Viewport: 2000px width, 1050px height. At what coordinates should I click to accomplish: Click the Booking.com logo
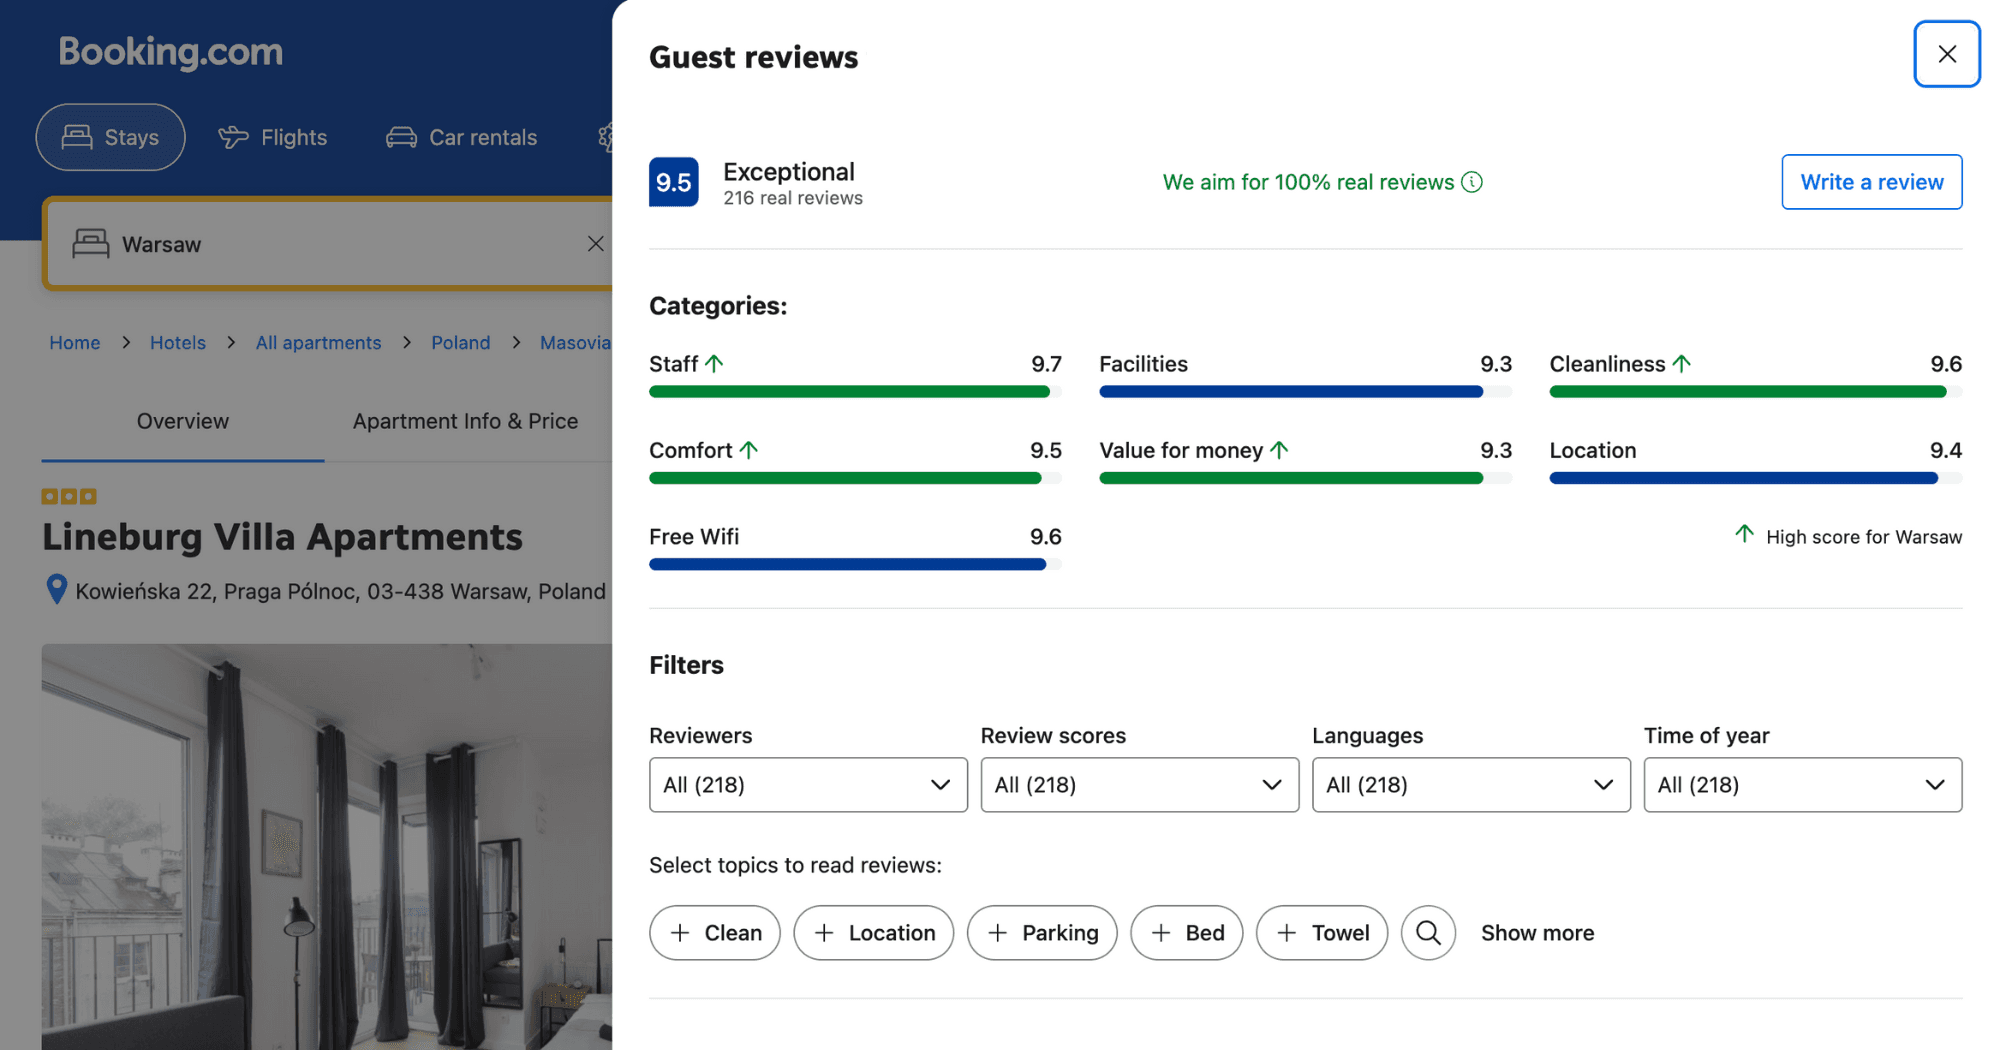coord(169,52)
